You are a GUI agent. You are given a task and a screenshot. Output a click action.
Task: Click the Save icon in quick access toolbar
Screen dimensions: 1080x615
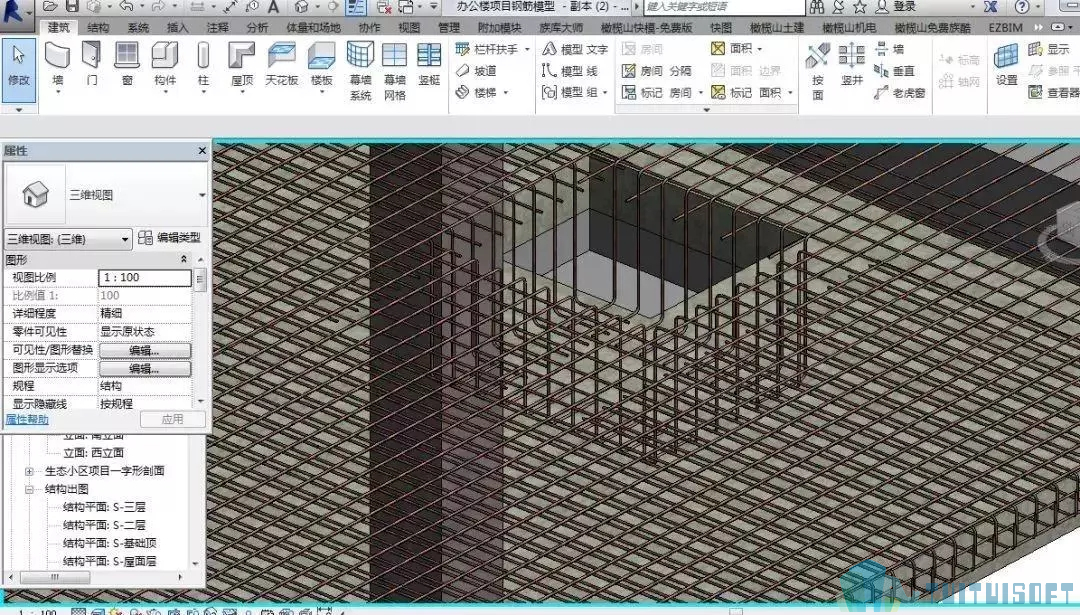tap(72, 6)
